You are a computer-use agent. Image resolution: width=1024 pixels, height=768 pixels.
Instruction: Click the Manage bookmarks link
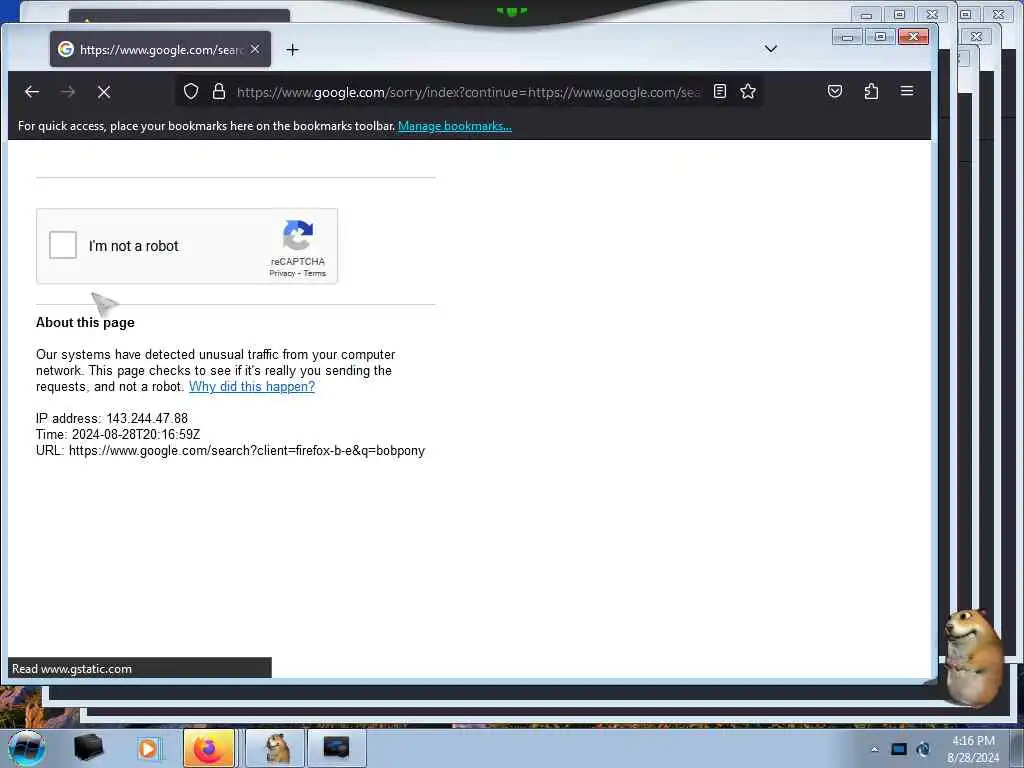[455, 125]
